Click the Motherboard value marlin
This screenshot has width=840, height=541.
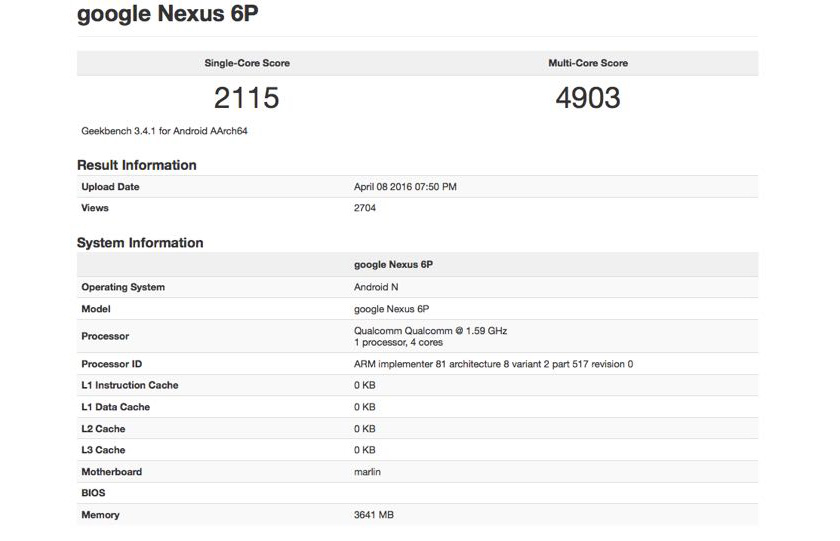367,472
